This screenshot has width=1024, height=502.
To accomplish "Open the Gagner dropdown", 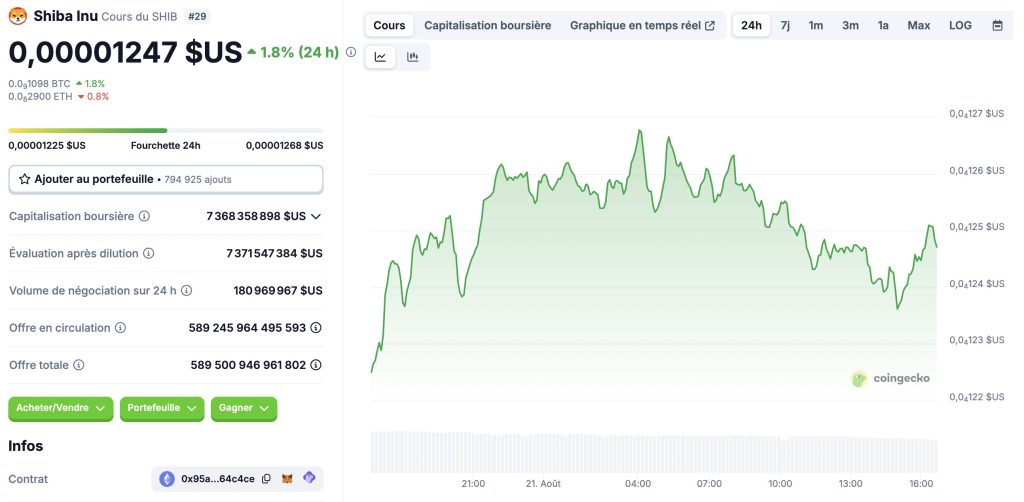I will click(x=243, y=408).
